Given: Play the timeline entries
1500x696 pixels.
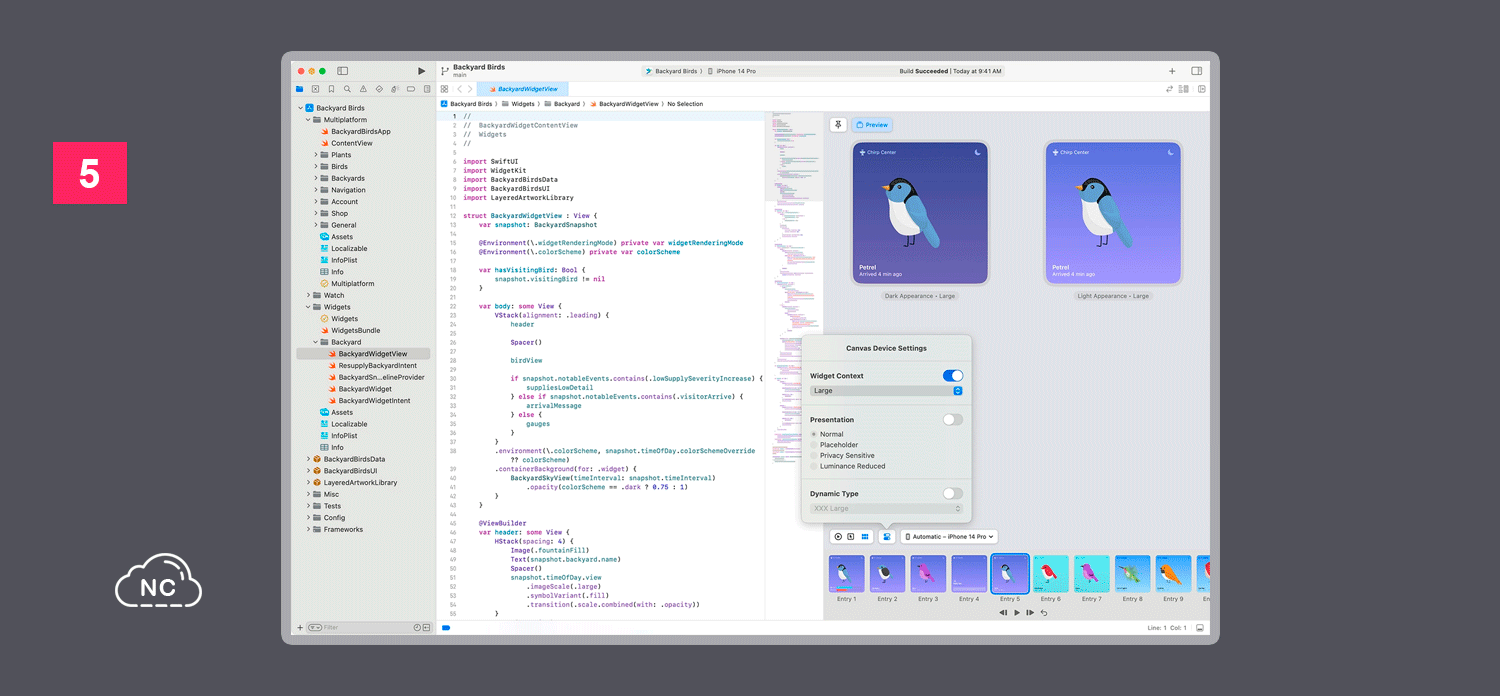Looking at the screenshot, I should click(x=1017, y=612).
